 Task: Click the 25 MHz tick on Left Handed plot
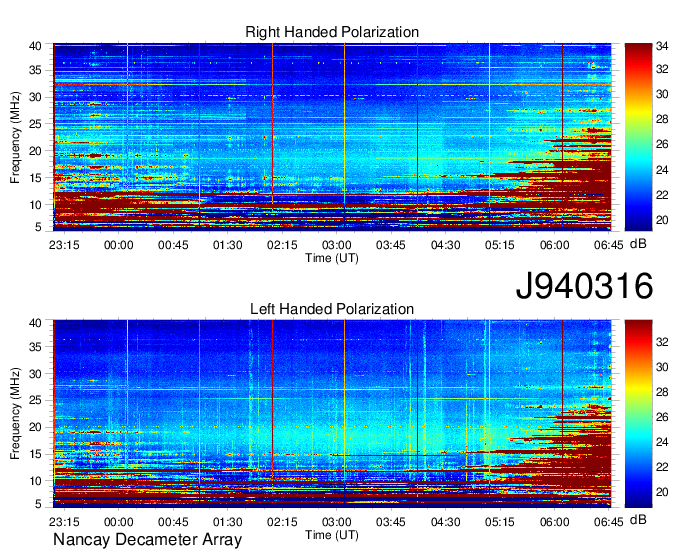pyautogui.click(x=35, y=400)
